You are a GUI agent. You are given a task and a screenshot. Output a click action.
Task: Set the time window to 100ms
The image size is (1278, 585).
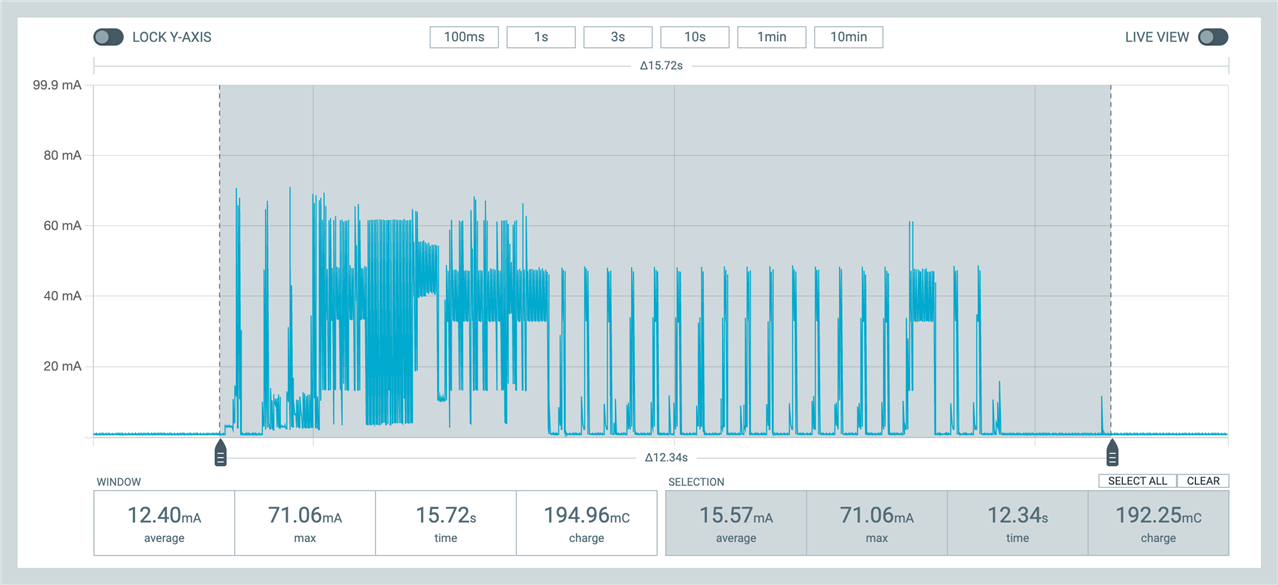463,36
